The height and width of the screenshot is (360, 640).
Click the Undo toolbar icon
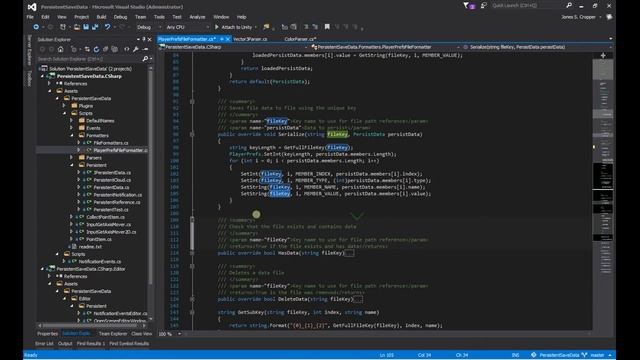point(107,27)
